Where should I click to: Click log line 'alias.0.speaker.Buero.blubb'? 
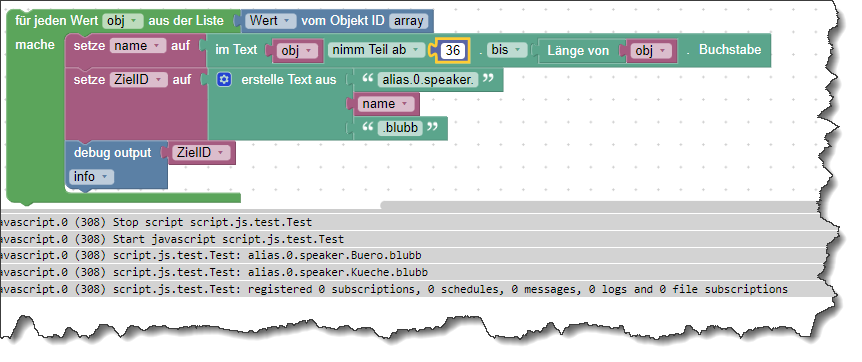(x=335, y=256)
